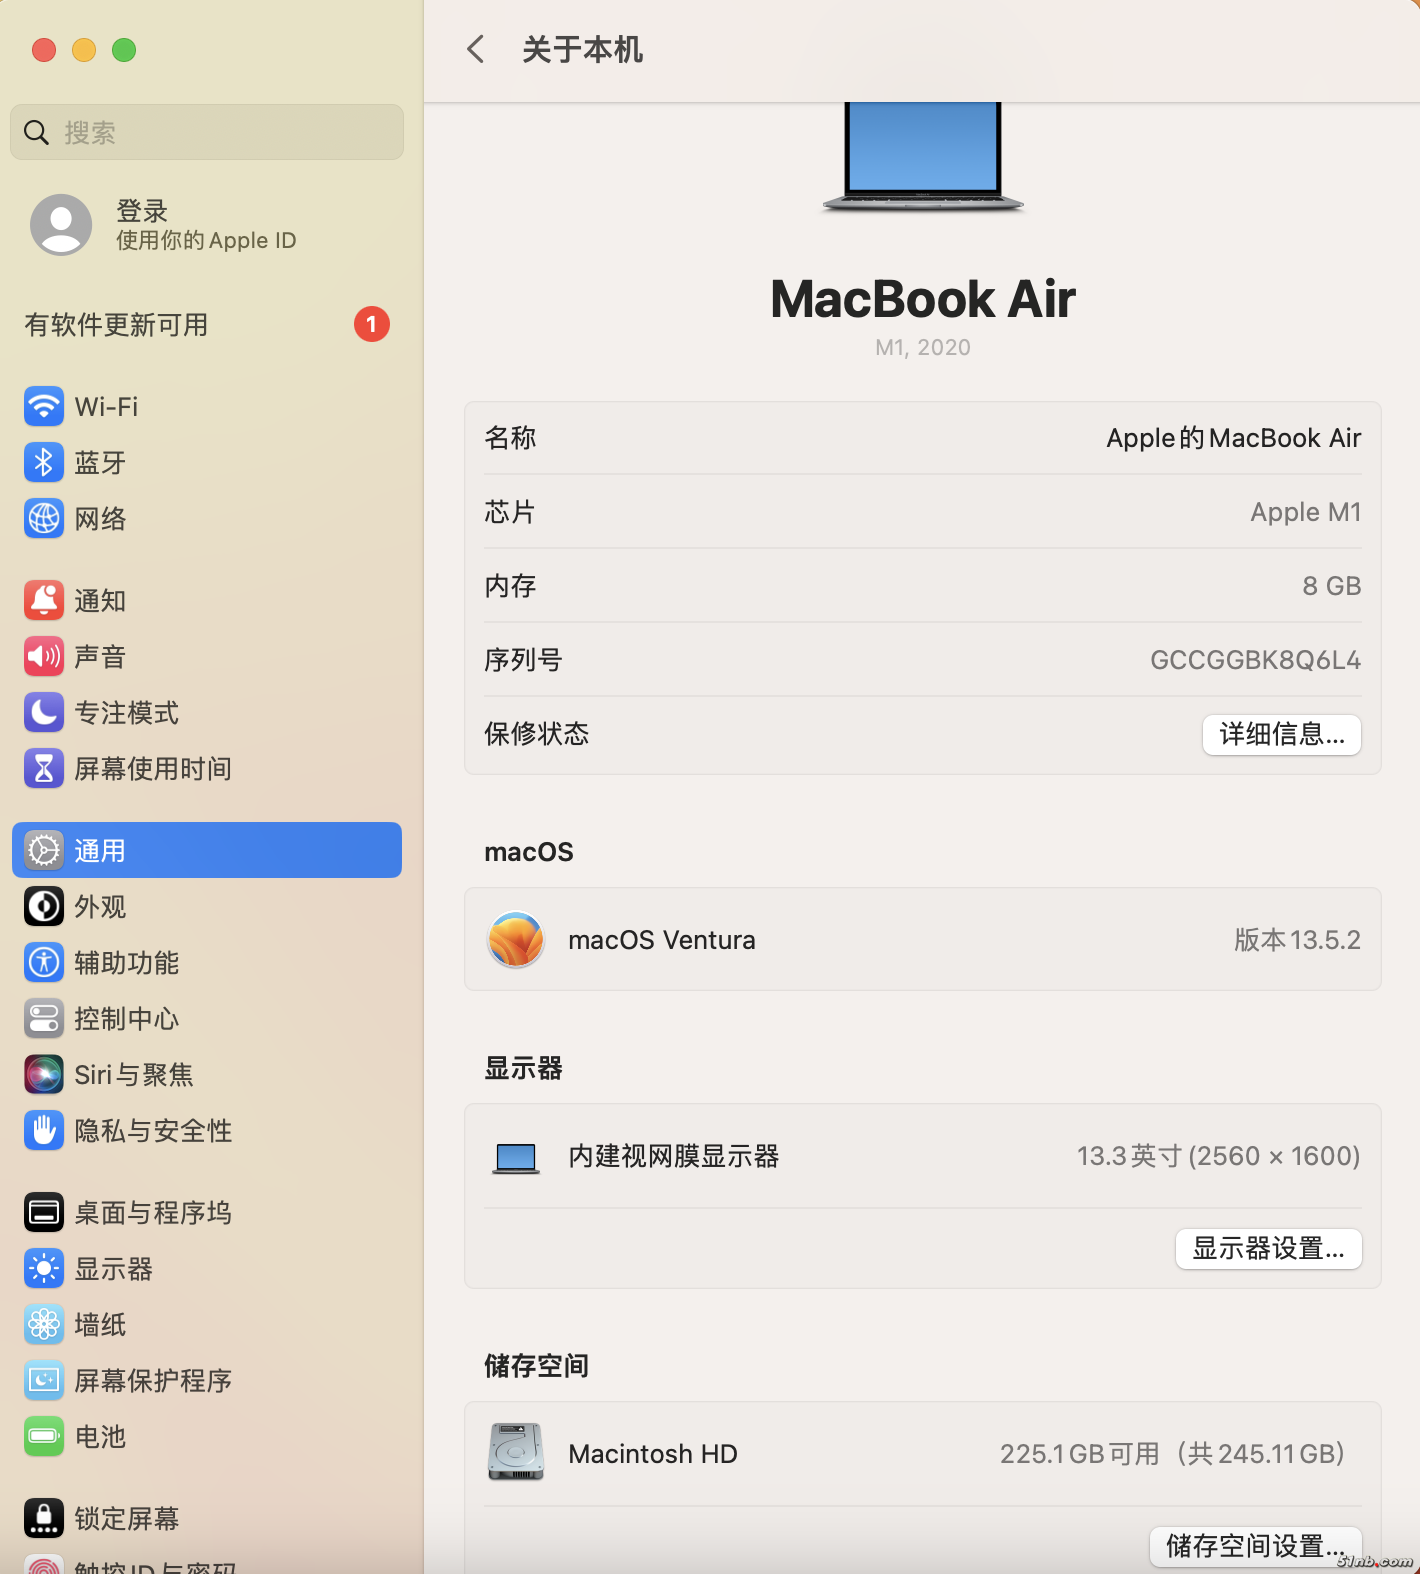Open 显示器设置... button

pos(1269,1248)
